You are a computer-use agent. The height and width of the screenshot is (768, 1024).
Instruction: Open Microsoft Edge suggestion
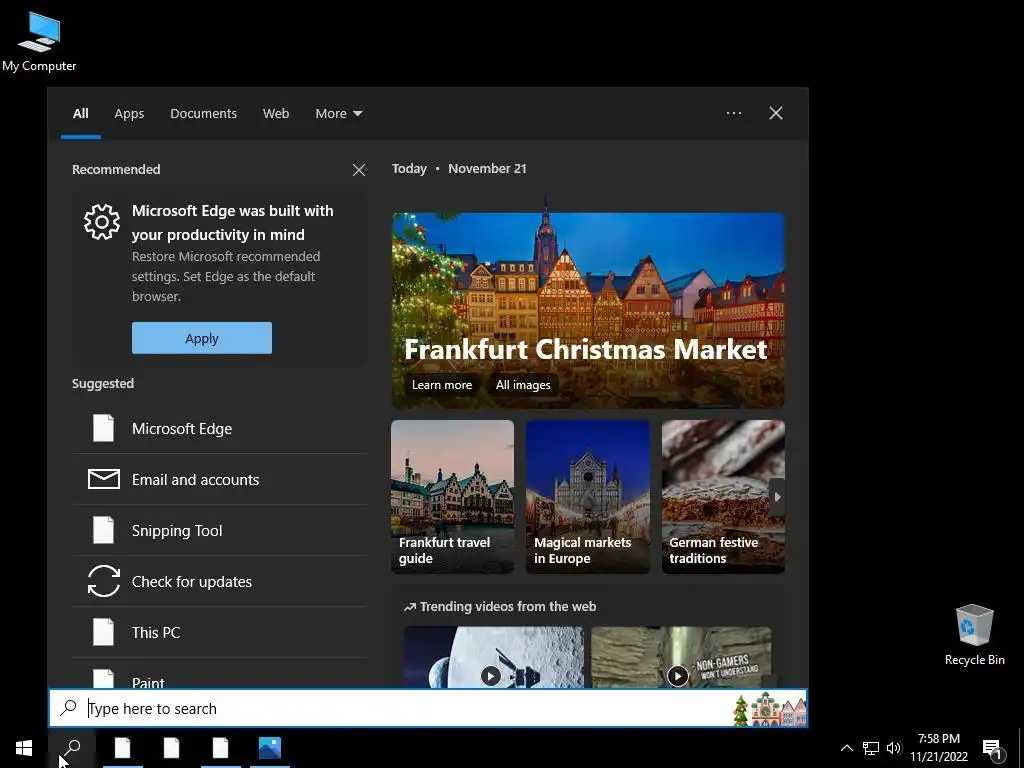click(x=219, y=428)
